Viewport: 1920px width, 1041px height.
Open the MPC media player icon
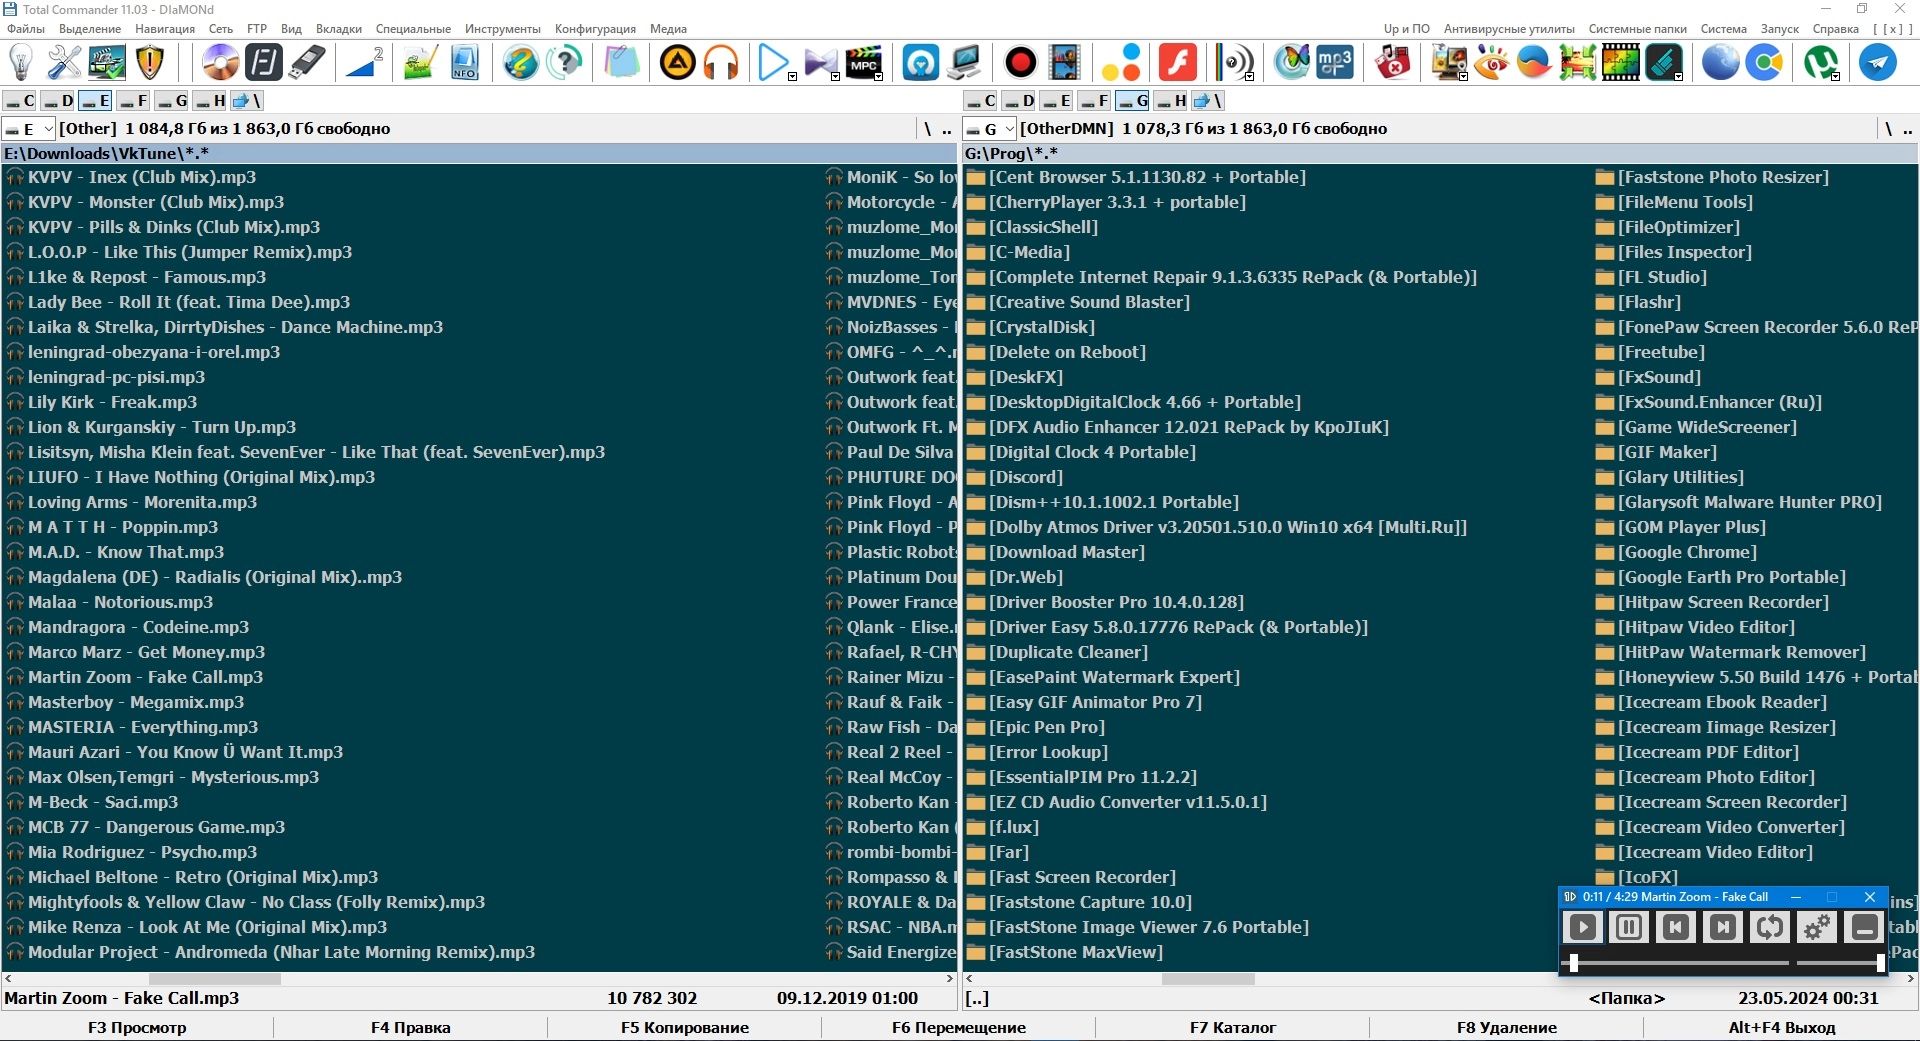864,63
